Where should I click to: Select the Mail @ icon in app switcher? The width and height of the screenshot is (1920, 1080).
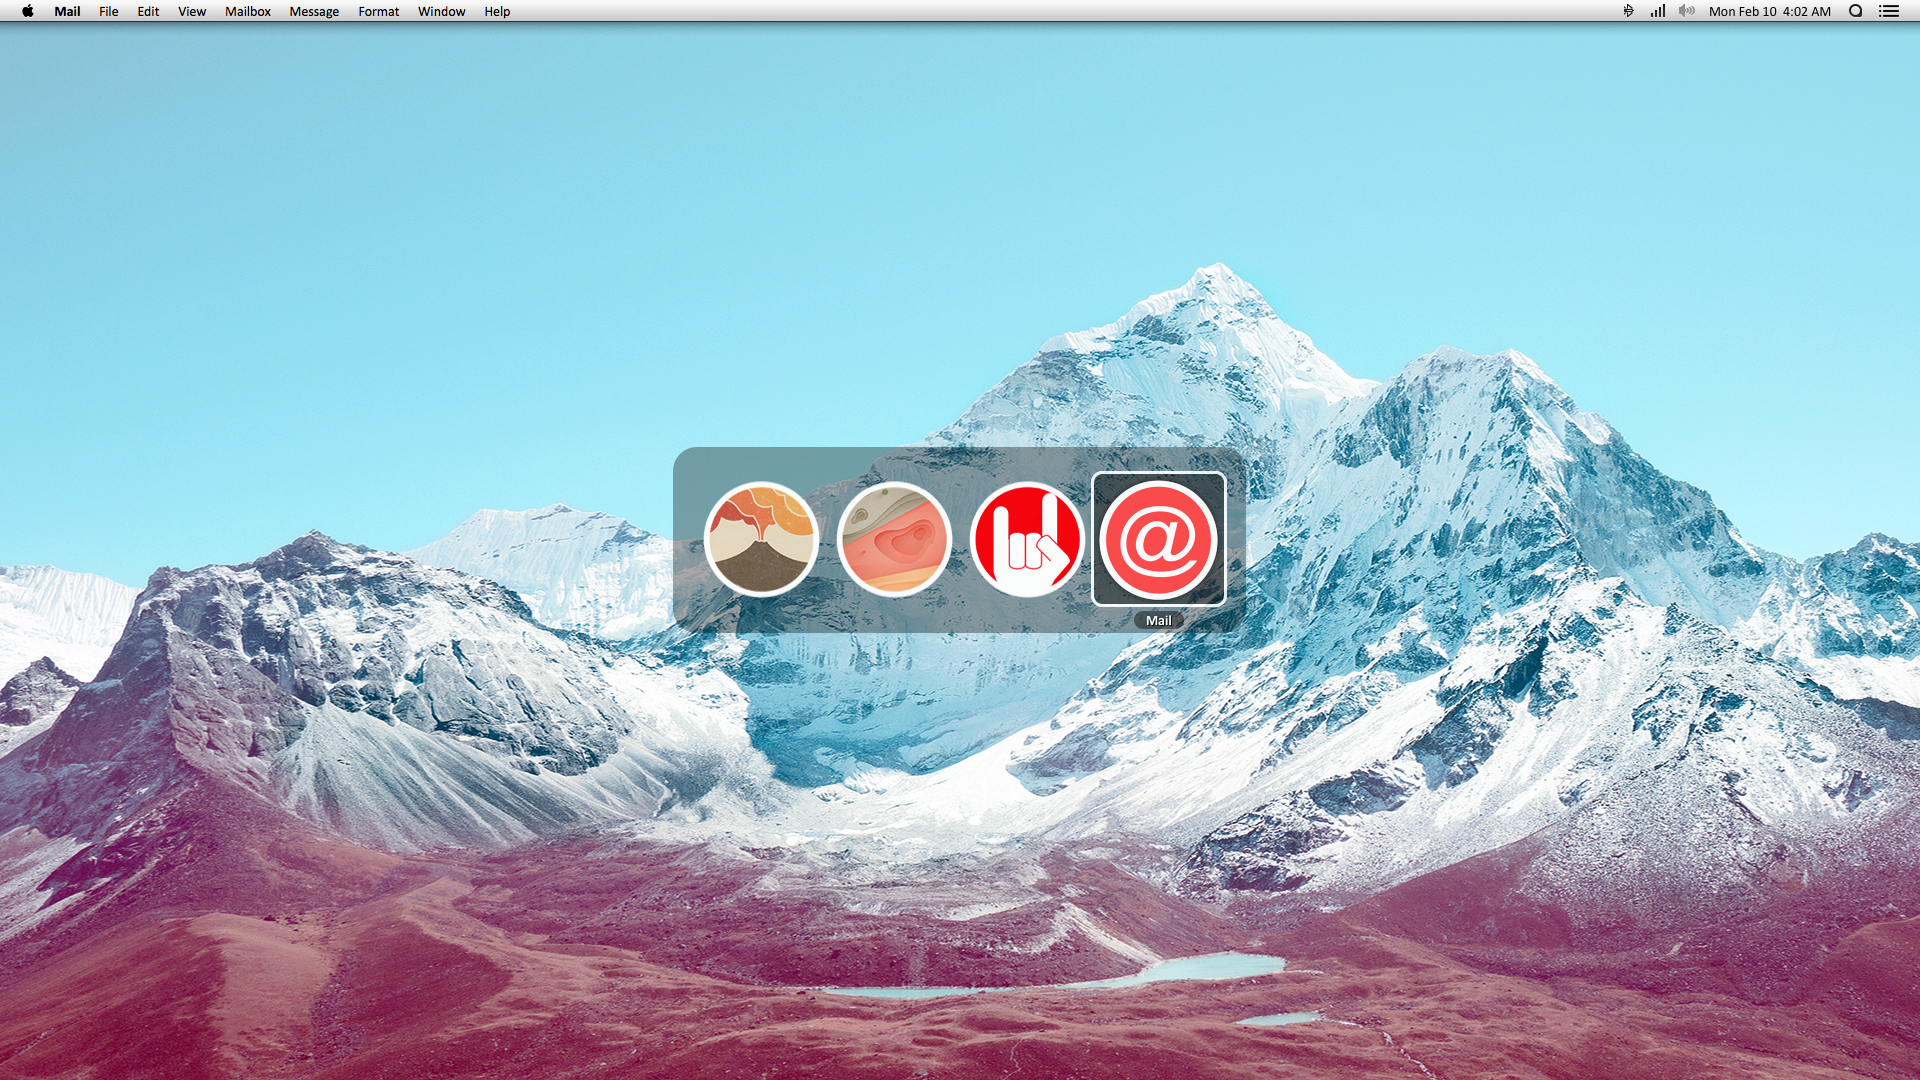point(1158,539)
